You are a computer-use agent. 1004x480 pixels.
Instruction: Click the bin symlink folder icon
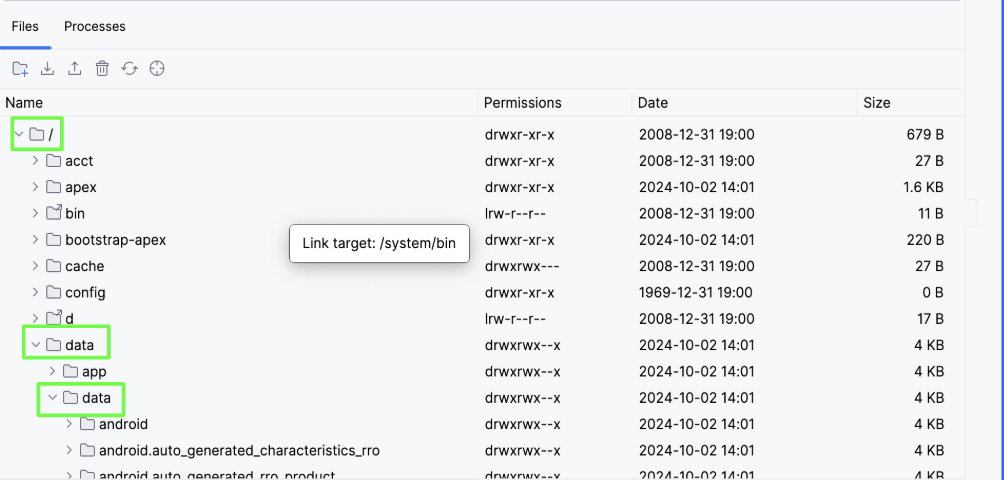coord(54,213)
